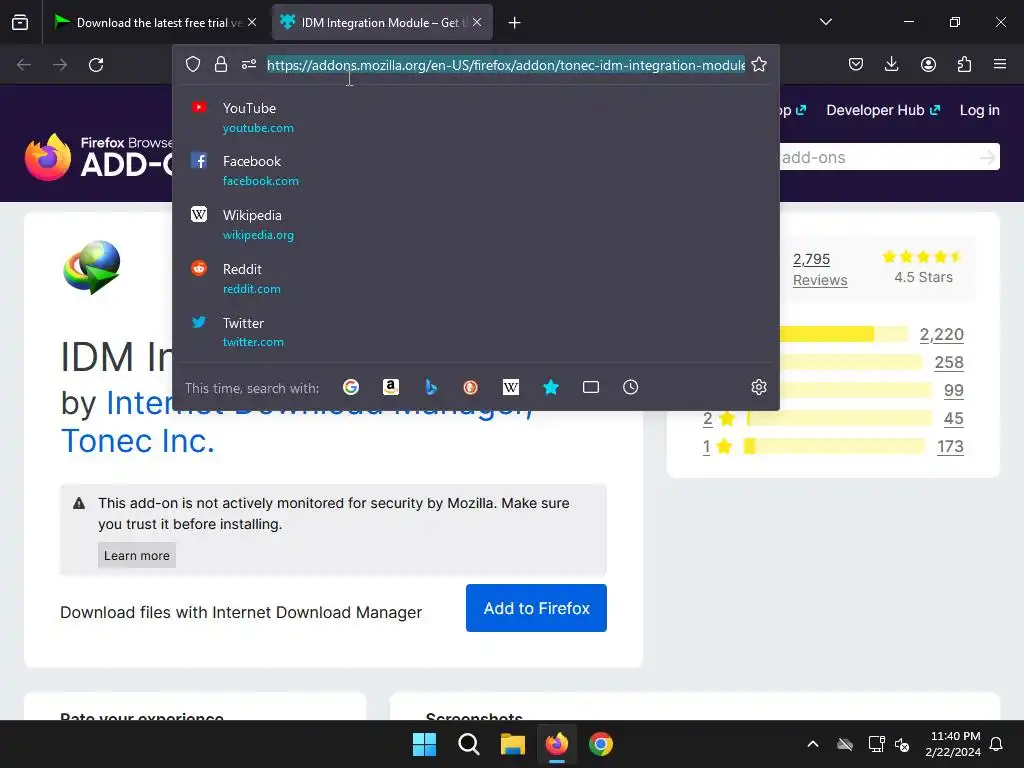Search history with the clock icon
The image size is (1024, 768).
pyautogui.click(x=630, y=387)
